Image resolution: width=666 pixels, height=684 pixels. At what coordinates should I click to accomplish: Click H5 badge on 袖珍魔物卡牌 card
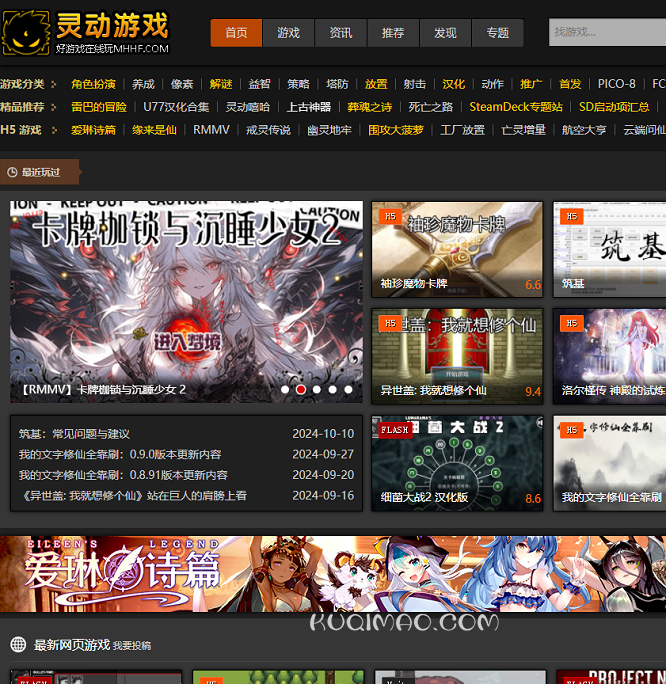pos(390,216)
